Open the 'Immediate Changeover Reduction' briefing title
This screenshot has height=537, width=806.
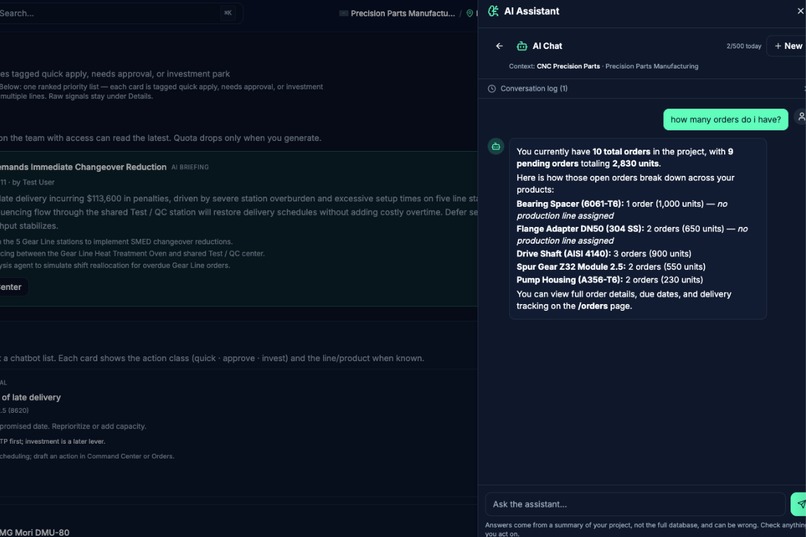pyautogui.click(x=83, y=167)
